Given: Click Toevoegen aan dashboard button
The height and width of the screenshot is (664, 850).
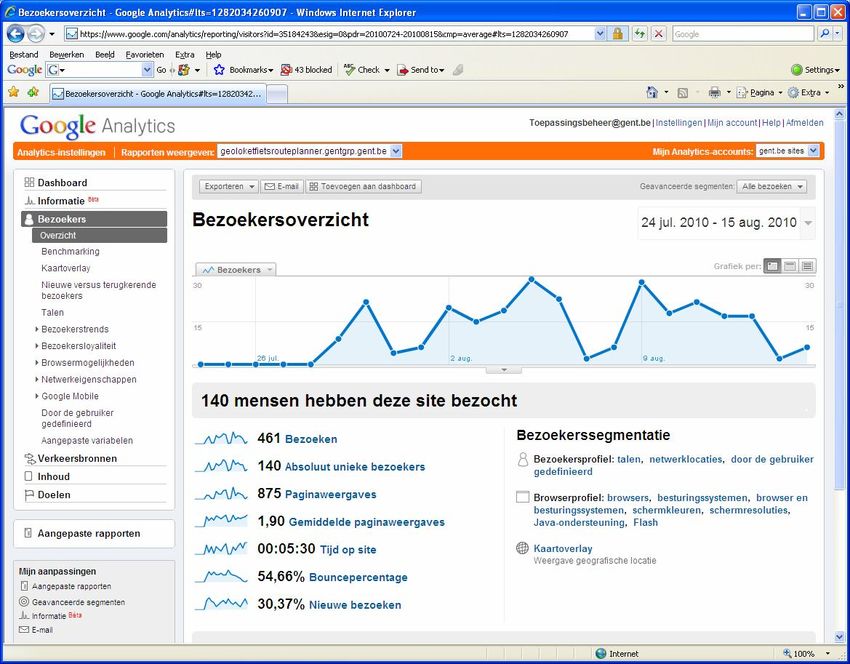Looking at the screenshot, I should coord(363,186).
